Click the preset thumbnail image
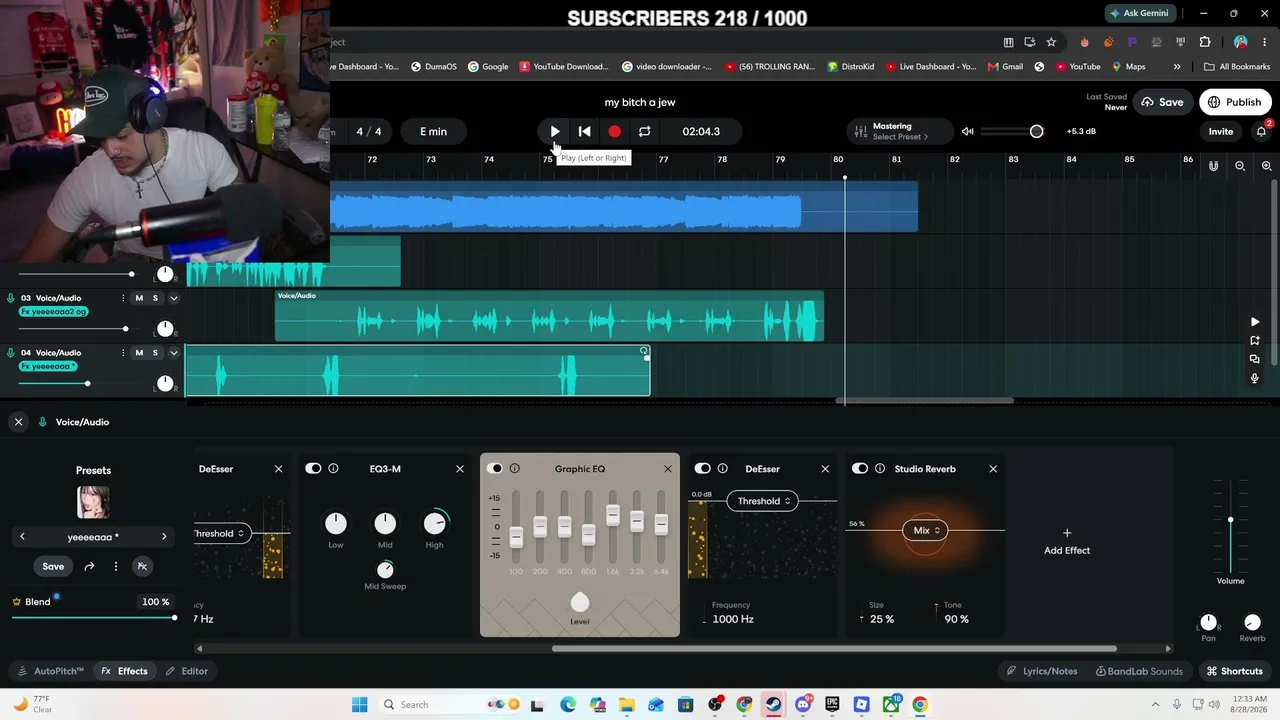This screenshot has width=1280, height=720. click(x=93, y=502)
